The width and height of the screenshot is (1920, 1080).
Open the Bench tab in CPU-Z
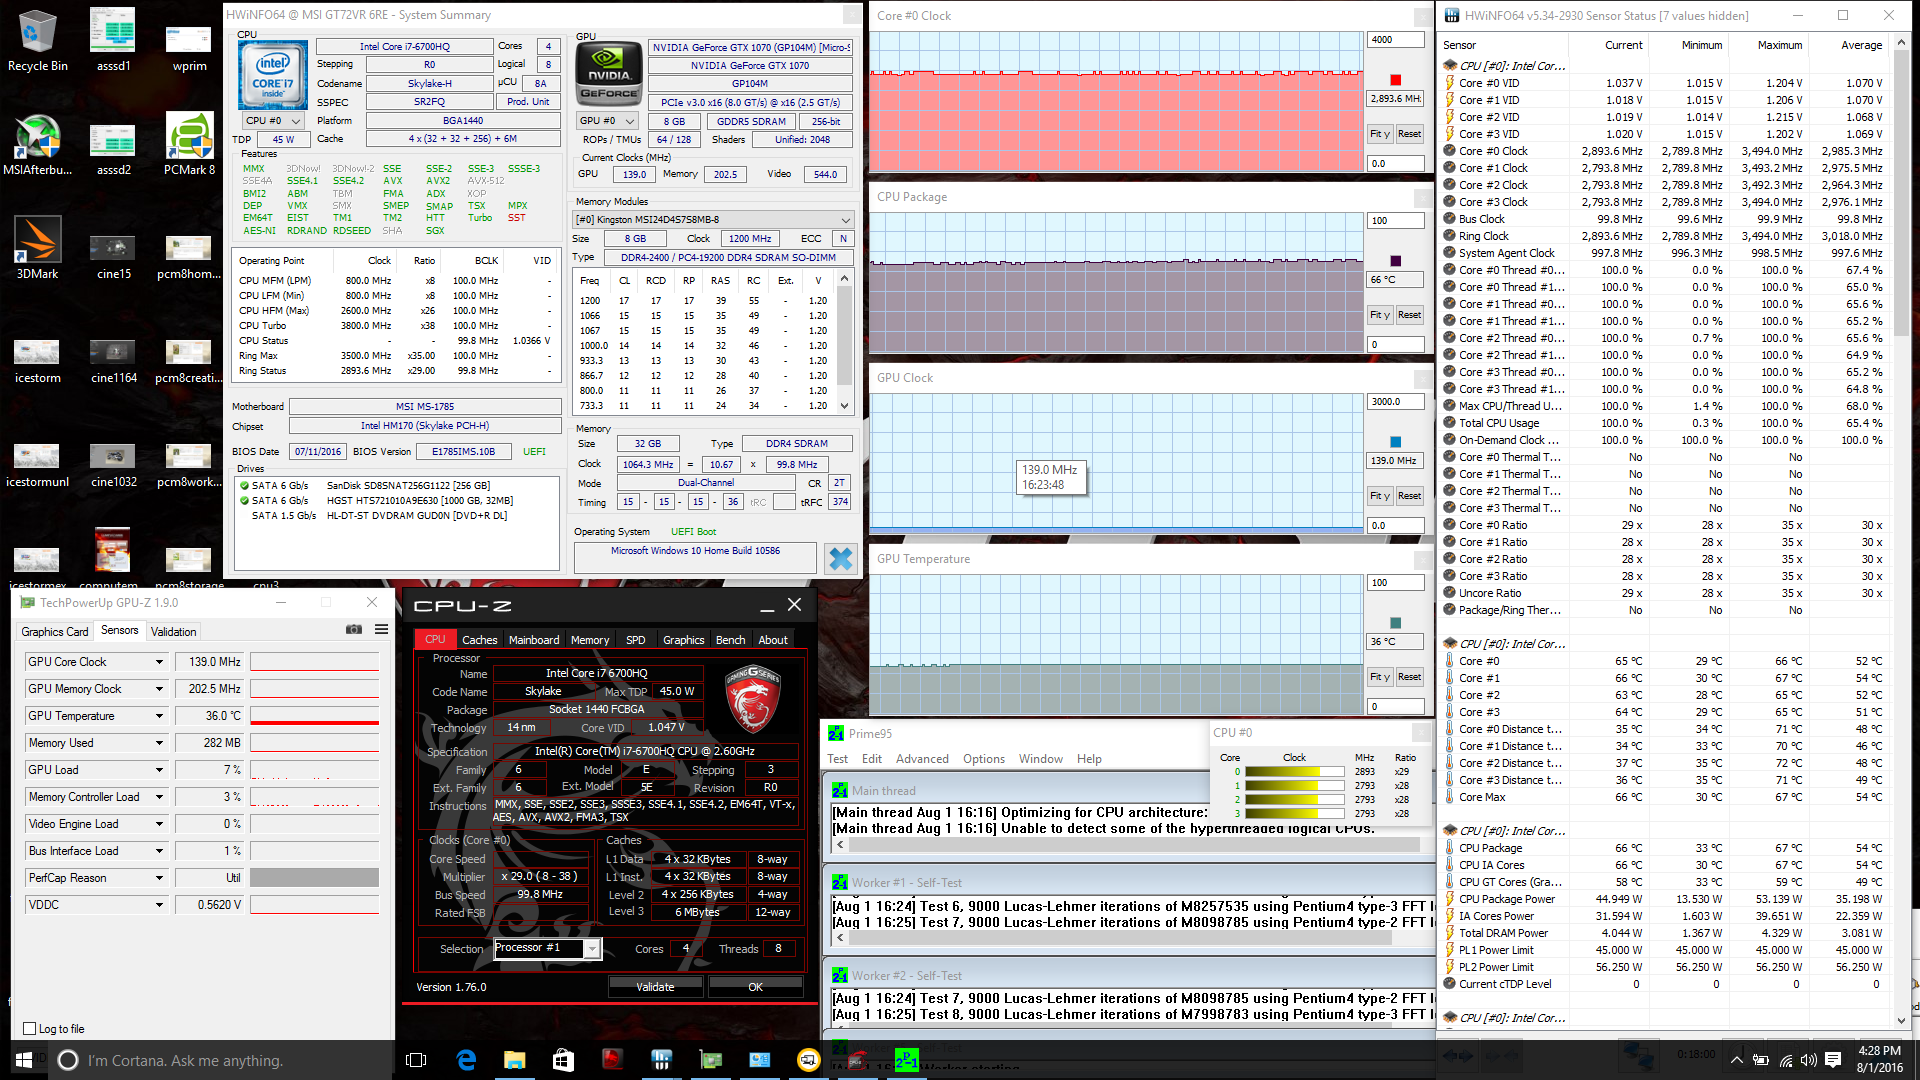tap(730, 640)
